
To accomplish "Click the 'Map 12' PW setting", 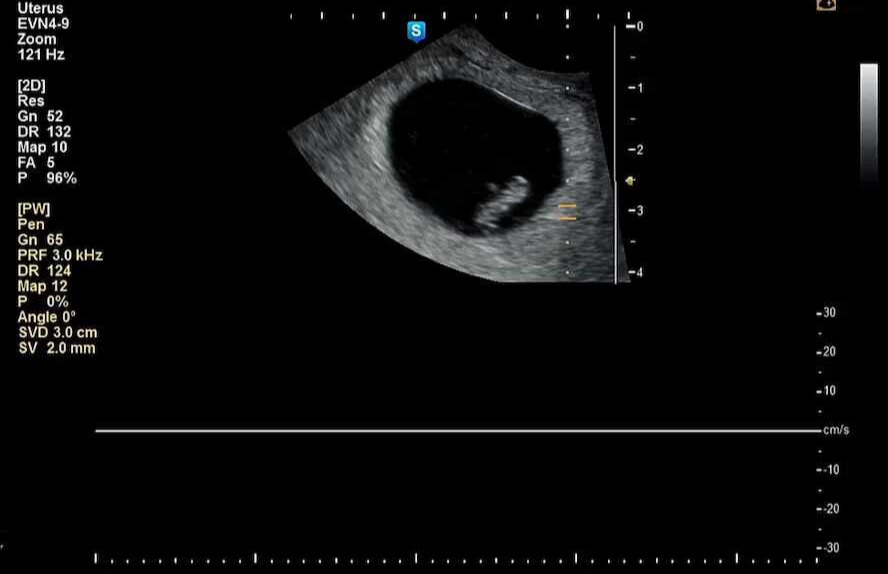I will [x=42, y=286].
